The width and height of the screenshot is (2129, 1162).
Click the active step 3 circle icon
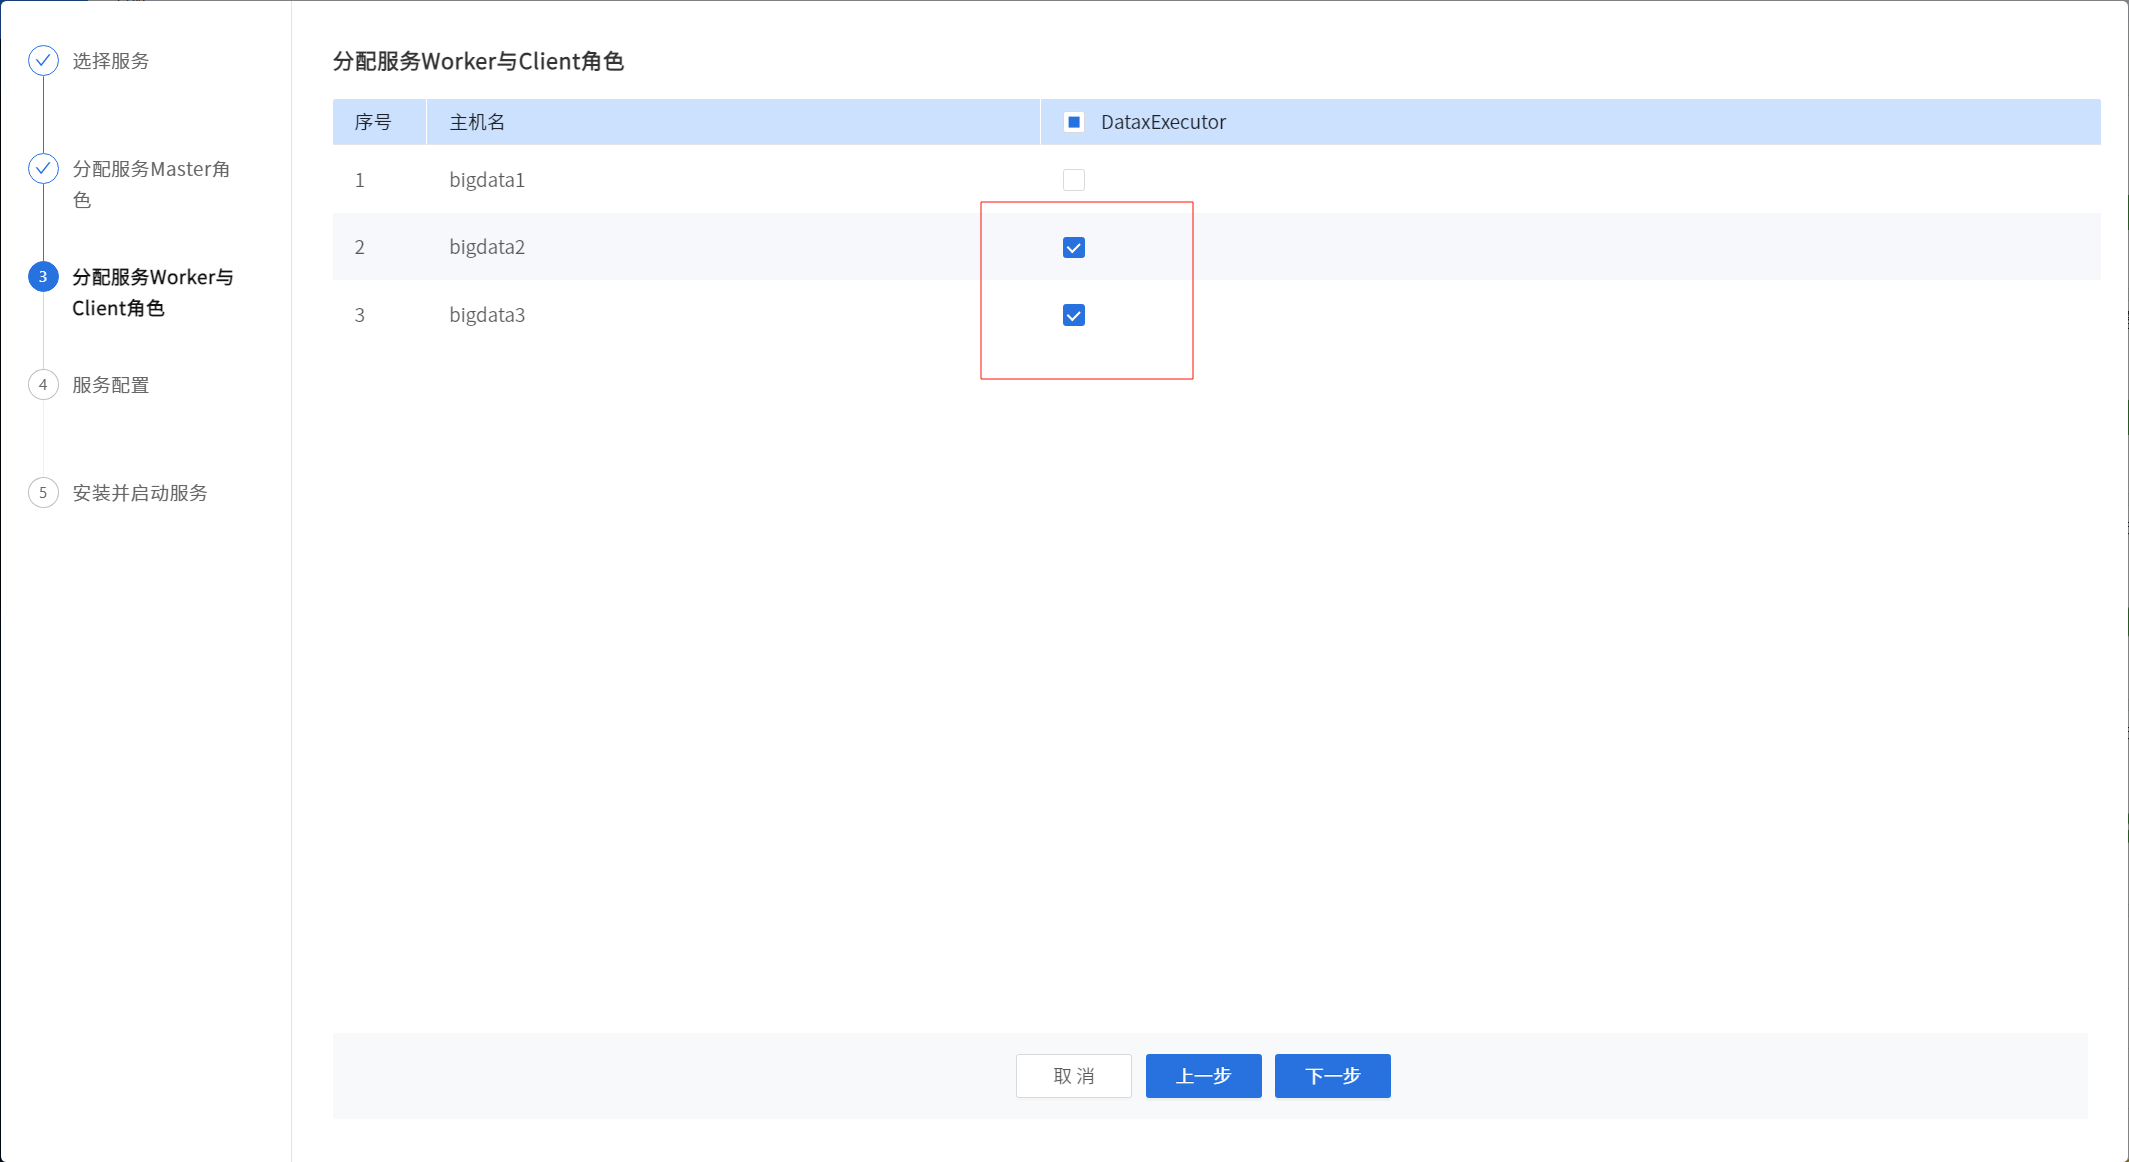coord(43,277)
